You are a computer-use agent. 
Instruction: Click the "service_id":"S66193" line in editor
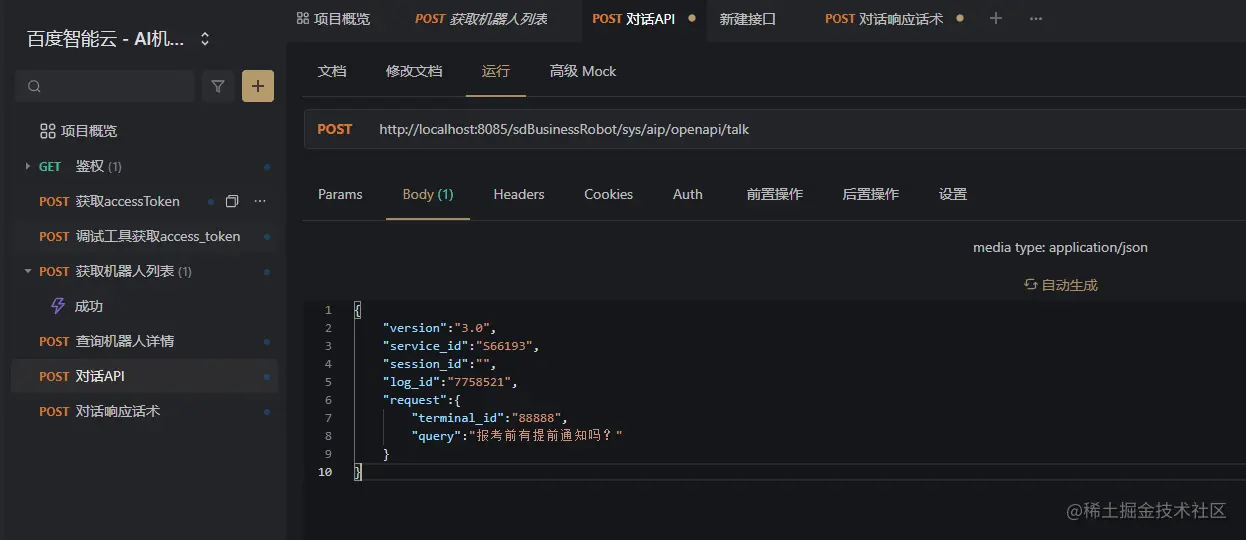461,346
